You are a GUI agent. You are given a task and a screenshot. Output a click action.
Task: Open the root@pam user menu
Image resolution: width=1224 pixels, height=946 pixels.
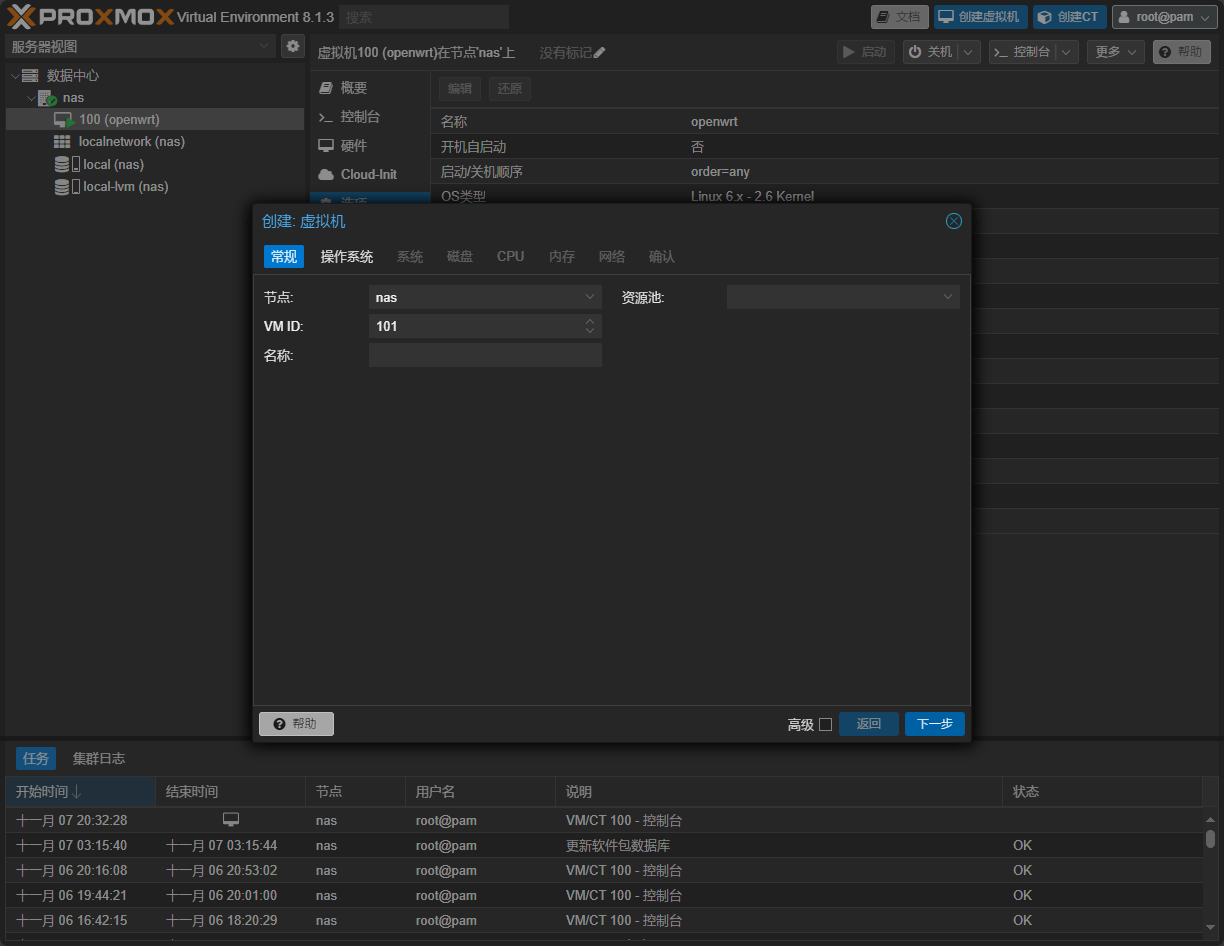click(x=1164, y=17)
